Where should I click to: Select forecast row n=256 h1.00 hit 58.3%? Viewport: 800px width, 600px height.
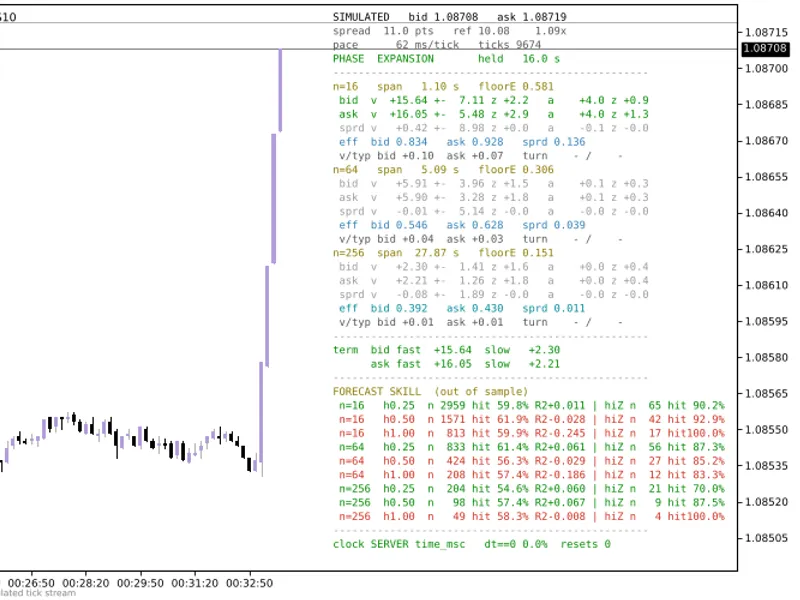pos(532,516)
